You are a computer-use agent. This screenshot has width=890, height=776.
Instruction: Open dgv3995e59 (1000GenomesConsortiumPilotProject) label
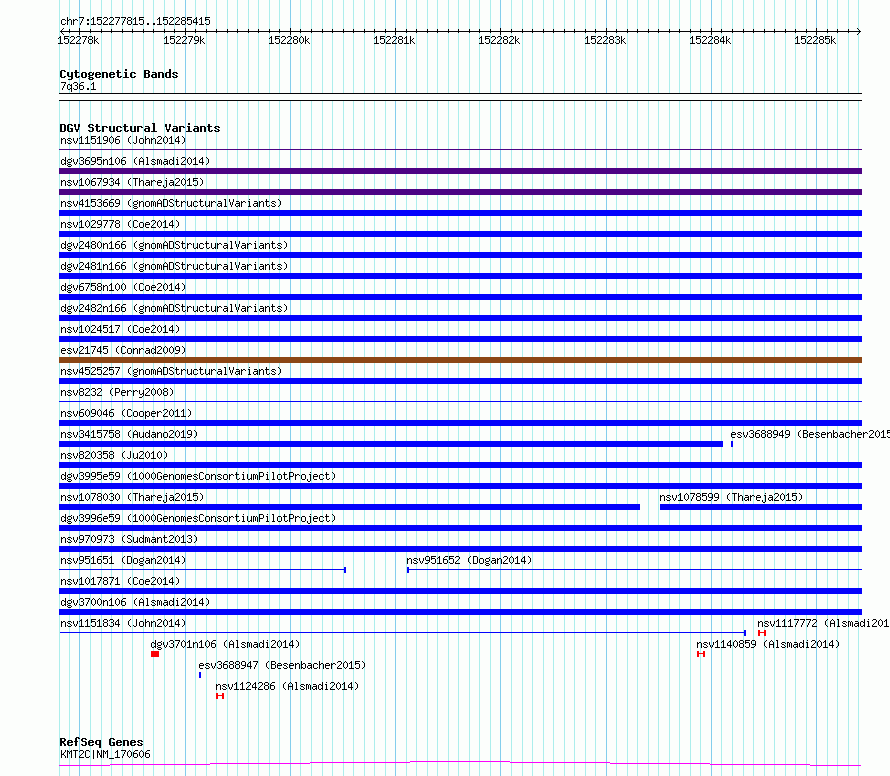(198, 476)
